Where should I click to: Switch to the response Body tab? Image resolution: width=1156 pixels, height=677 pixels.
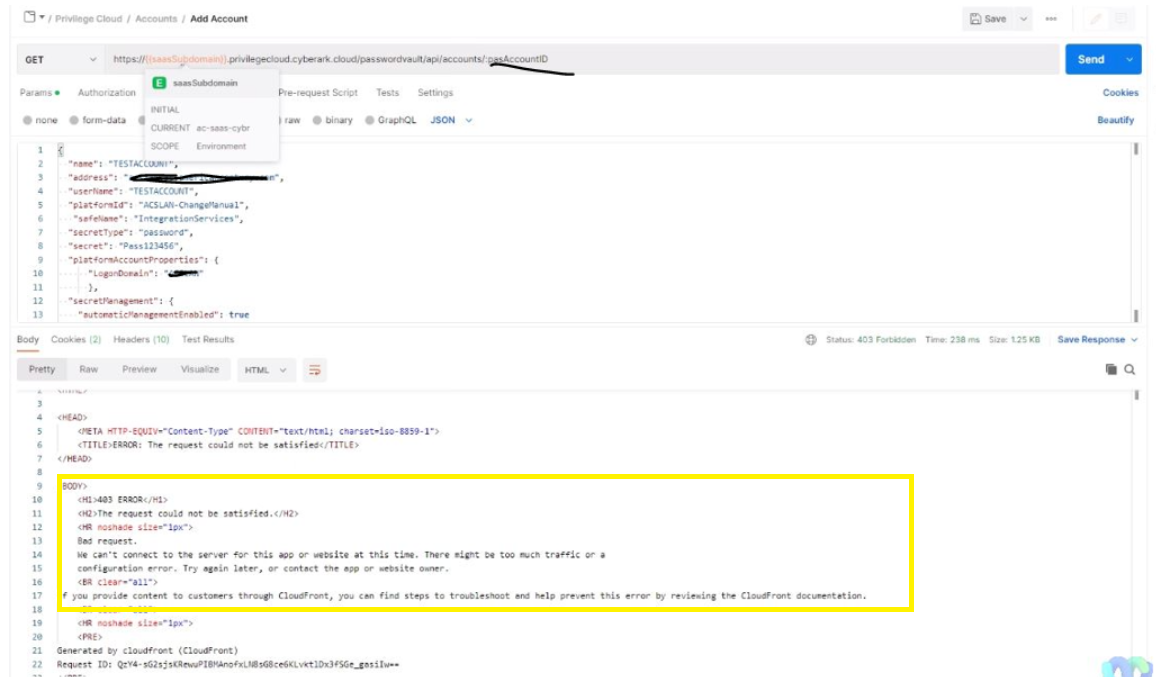(28, 340)
